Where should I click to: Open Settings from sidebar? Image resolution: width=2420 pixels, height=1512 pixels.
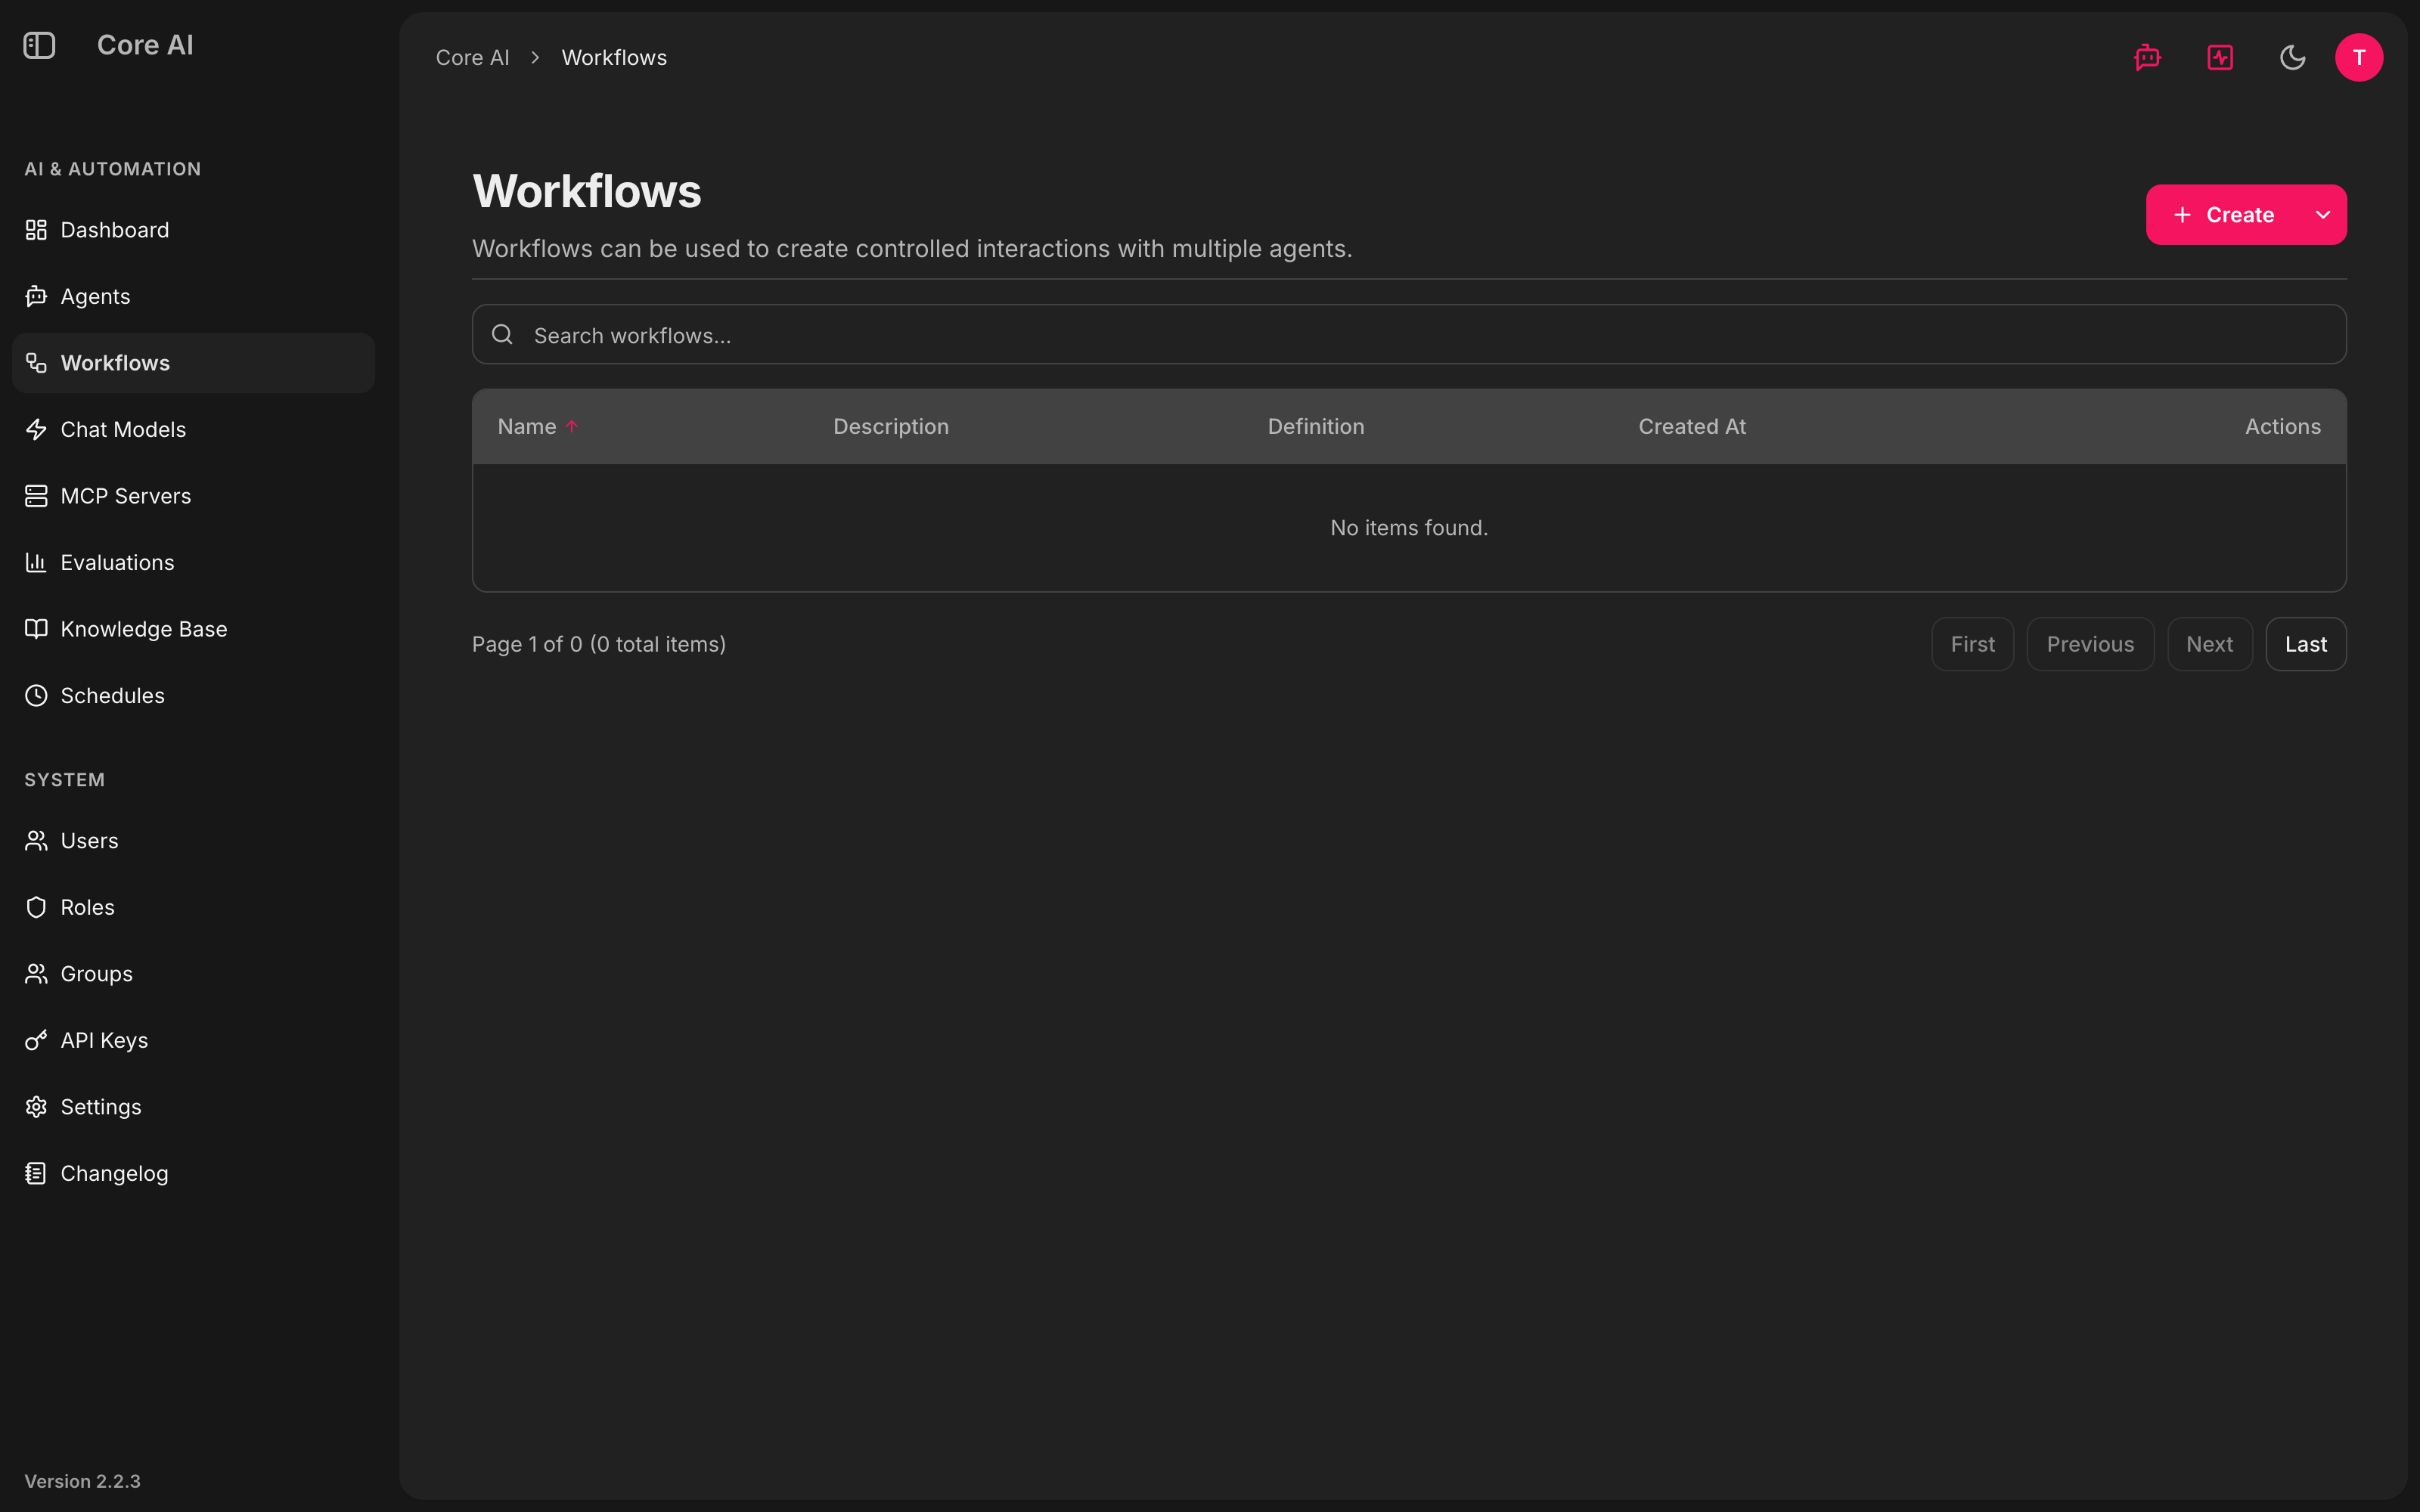193,1107
